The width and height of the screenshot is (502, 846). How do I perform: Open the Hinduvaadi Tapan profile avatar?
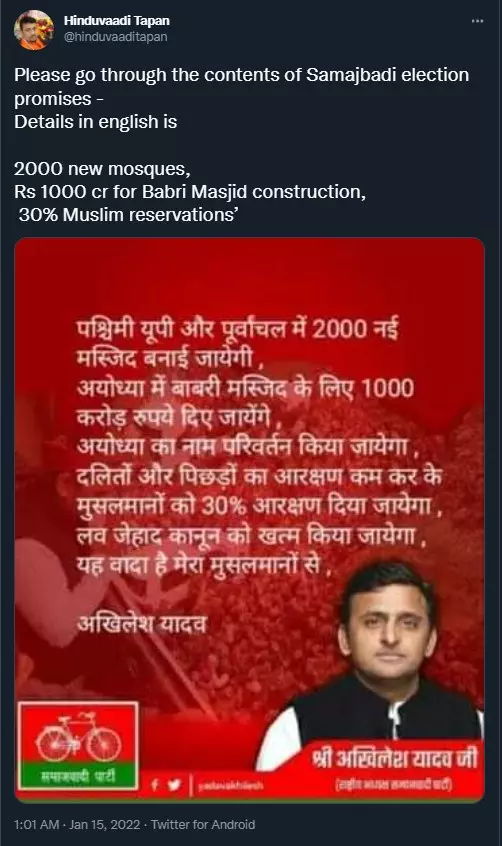pyautogui.click(x=34, y=29)
